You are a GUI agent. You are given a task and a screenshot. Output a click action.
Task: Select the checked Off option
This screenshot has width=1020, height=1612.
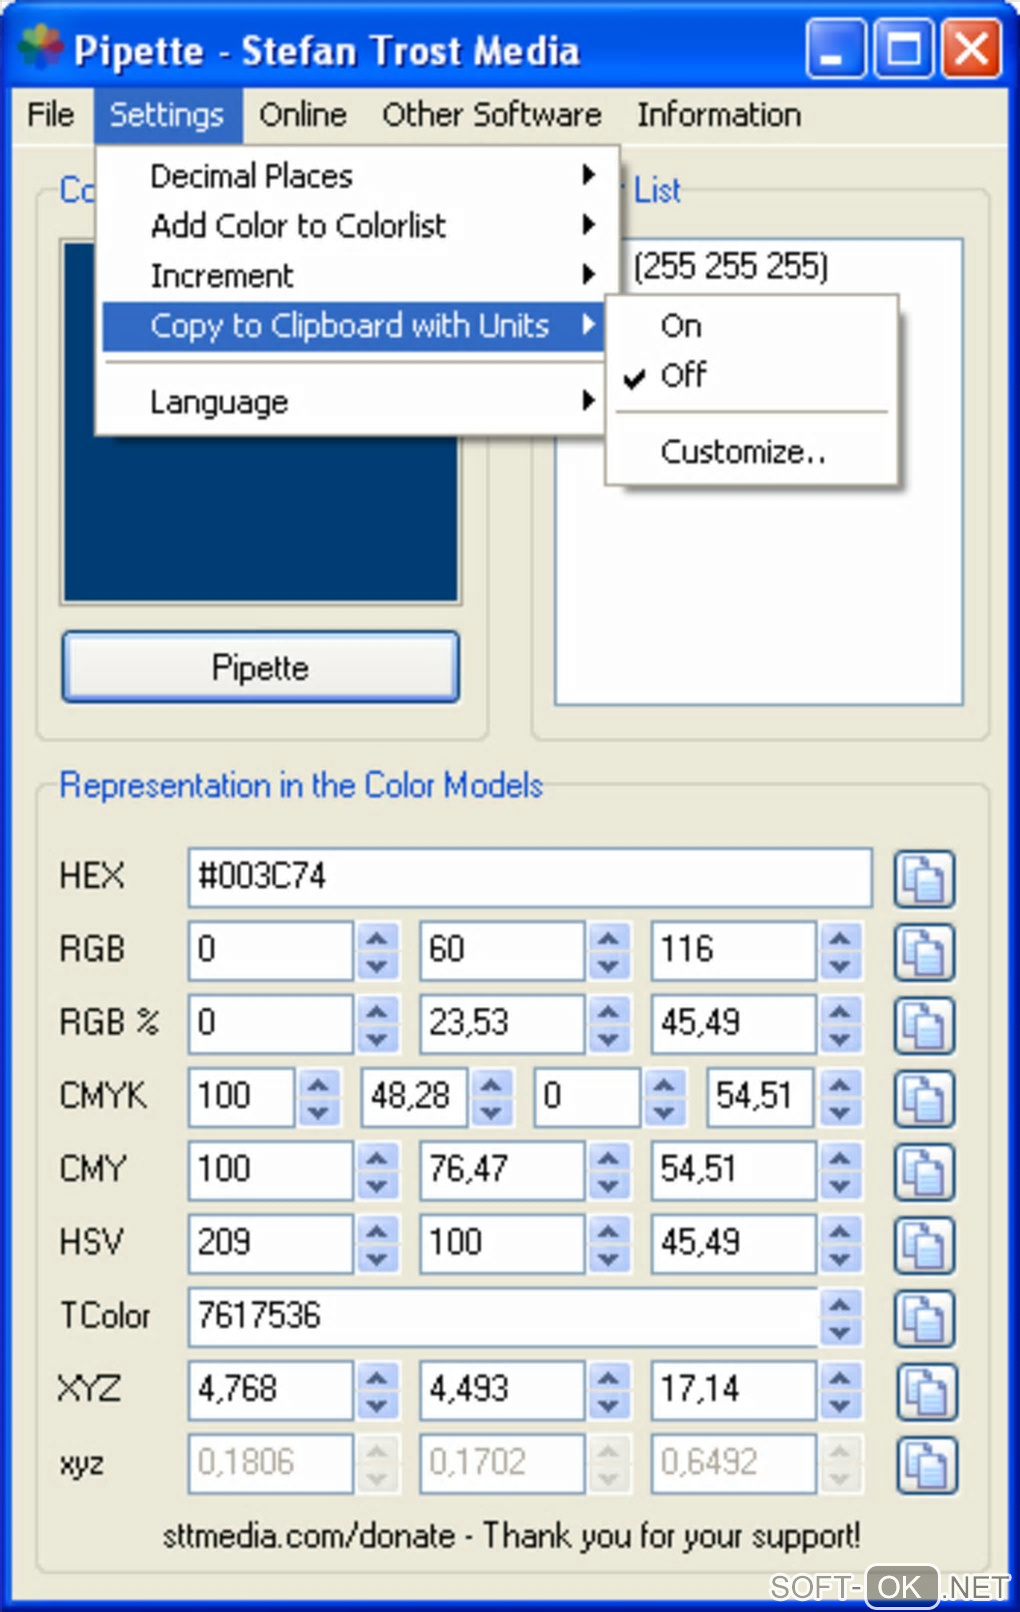[683, 376]
